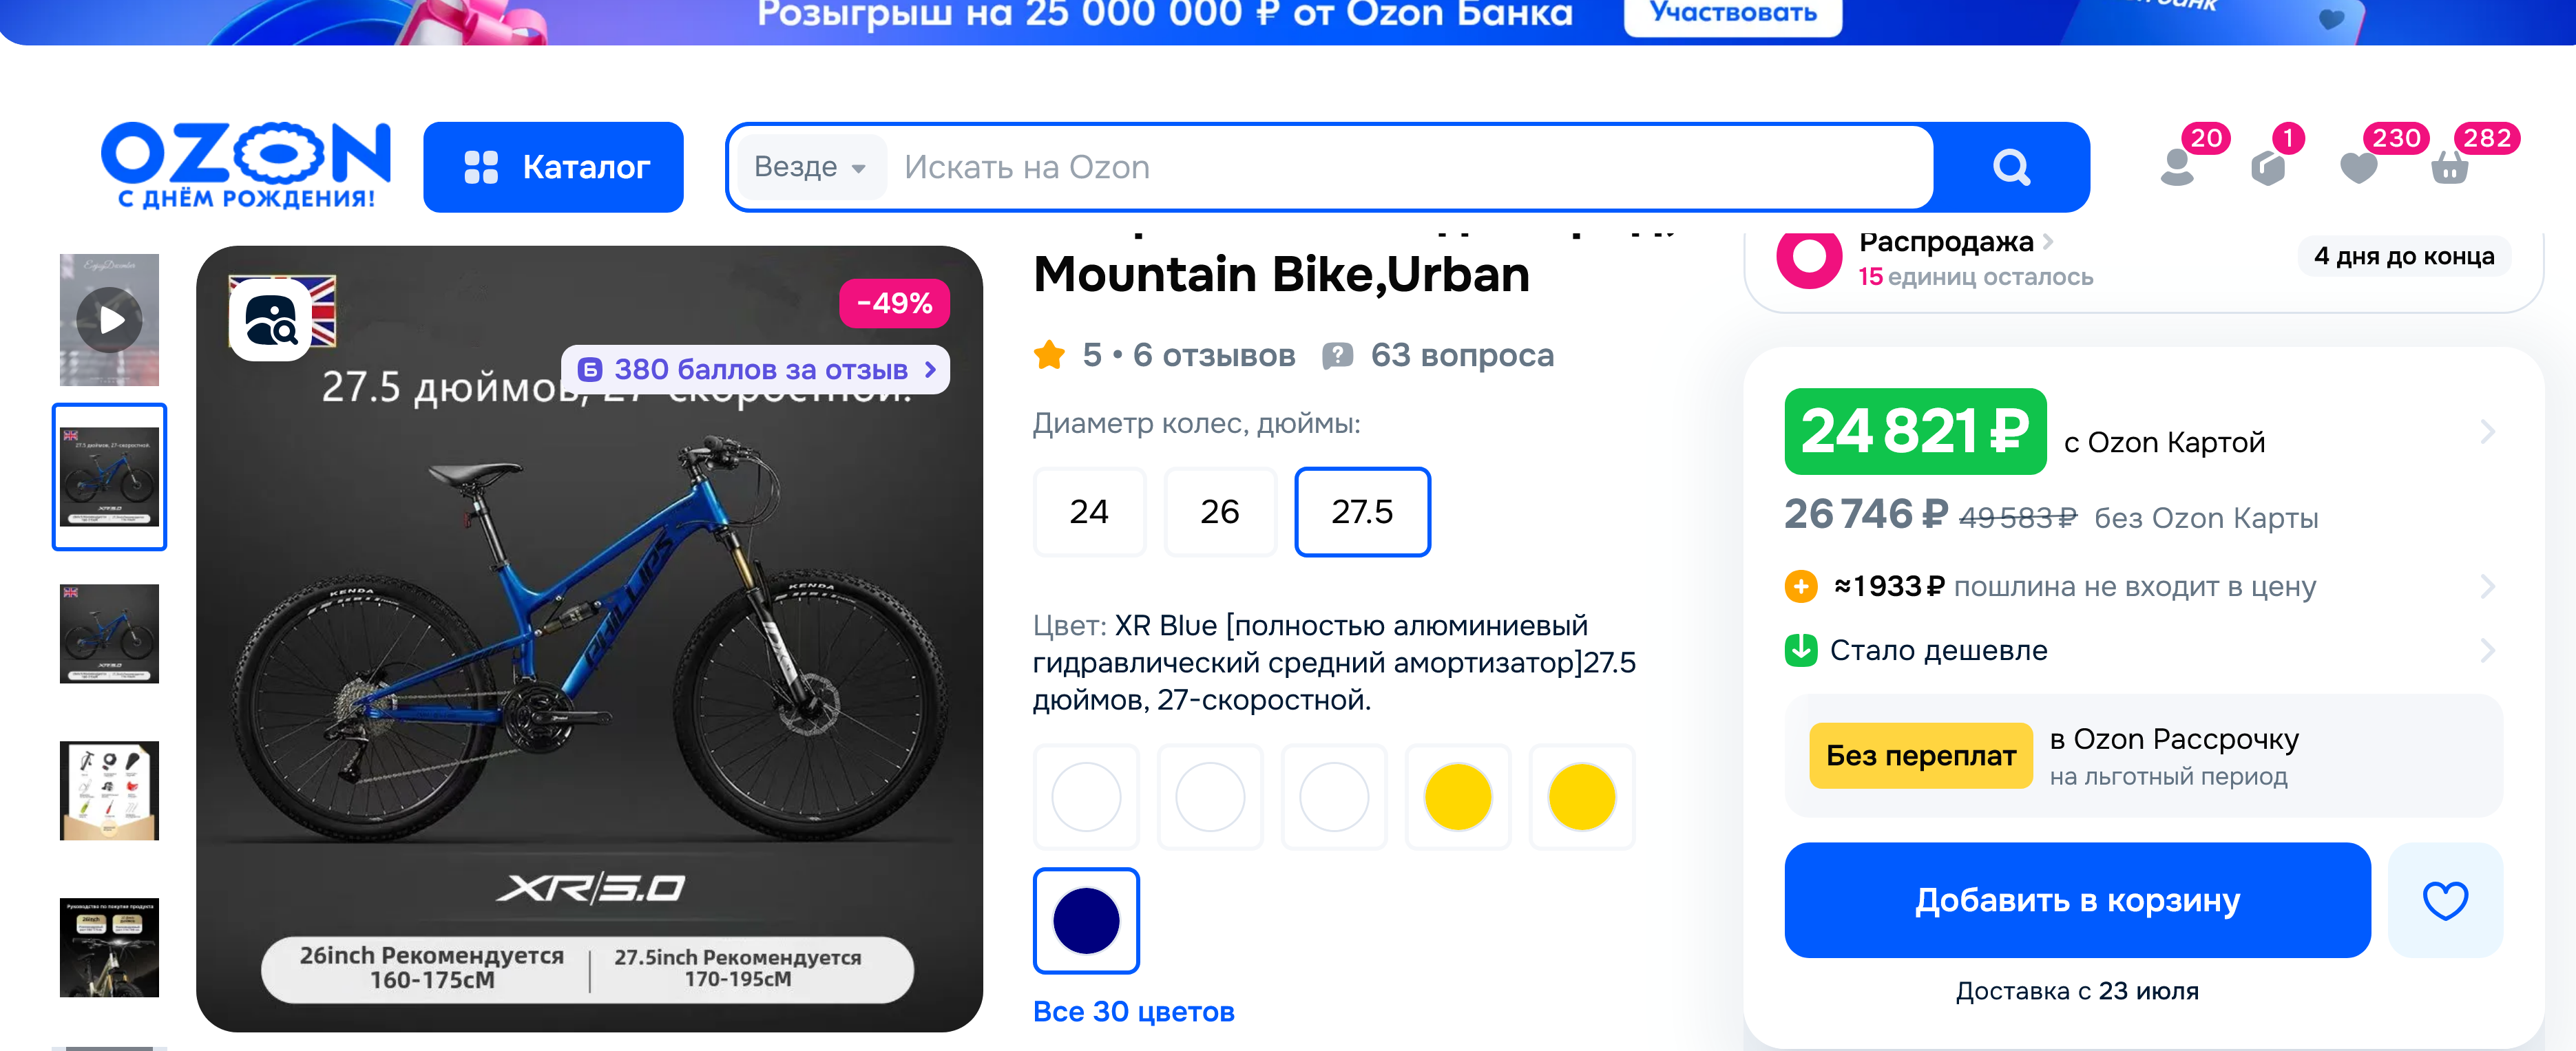Open the Все 30 цветов link
2576x1051 pixels.
point(1133,1012)
